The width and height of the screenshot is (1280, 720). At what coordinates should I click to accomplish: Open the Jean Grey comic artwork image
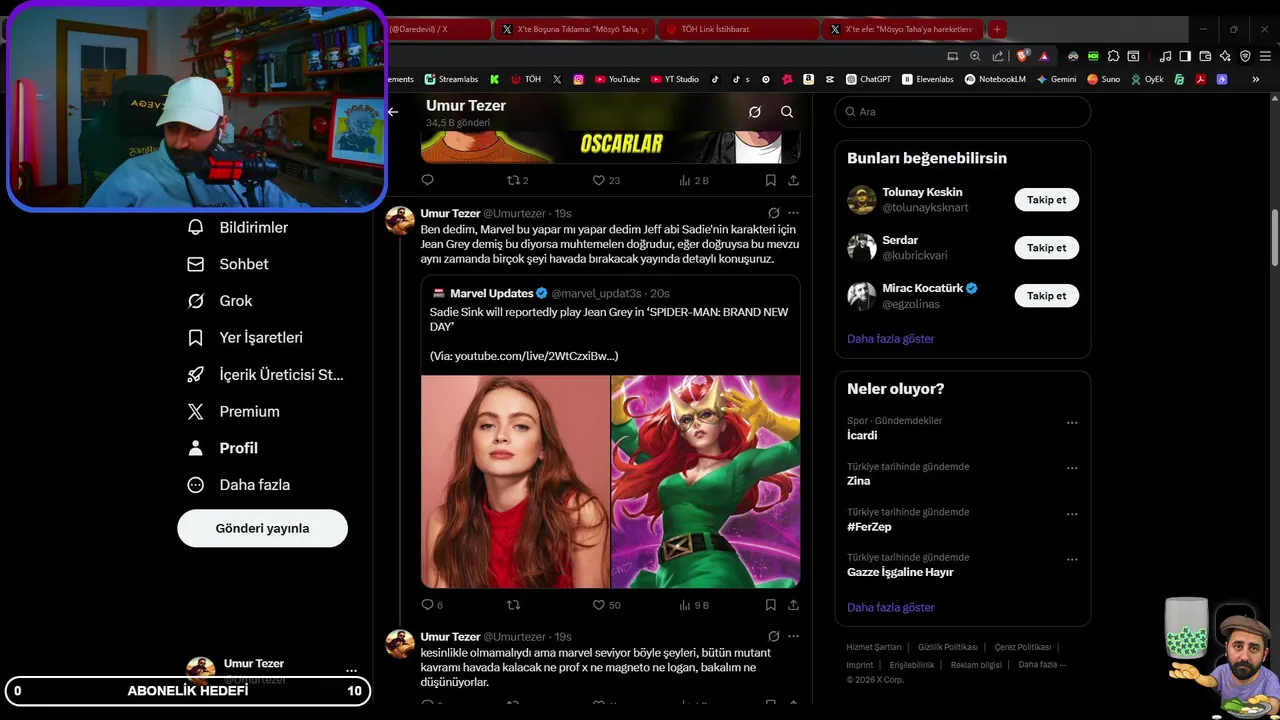click(x=705, y=481)
